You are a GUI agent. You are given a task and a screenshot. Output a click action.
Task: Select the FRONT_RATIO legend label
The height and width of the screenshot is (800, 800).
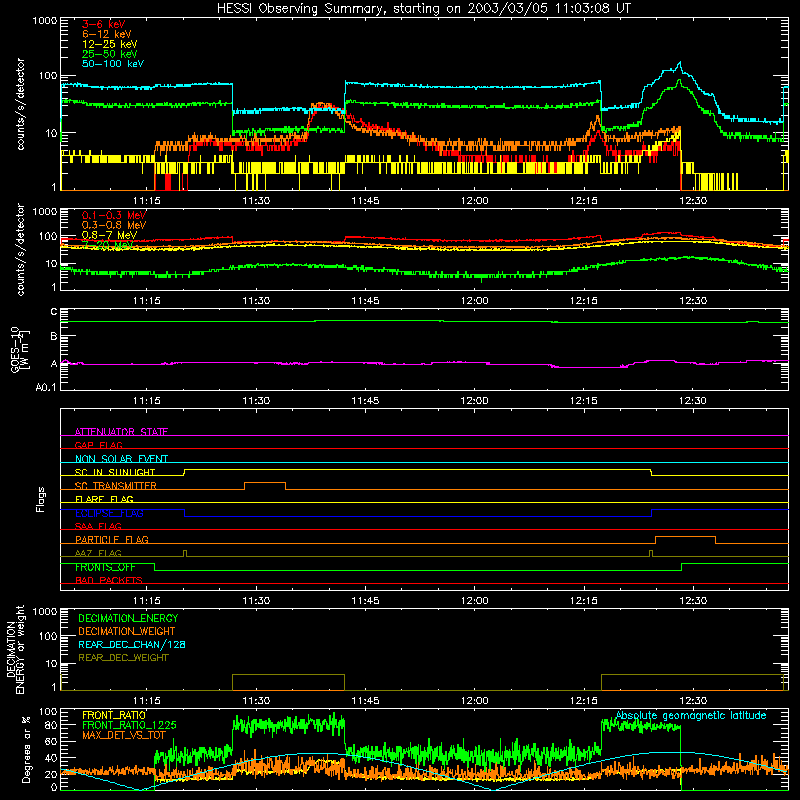pyautogui.click(x=114, y=715)
